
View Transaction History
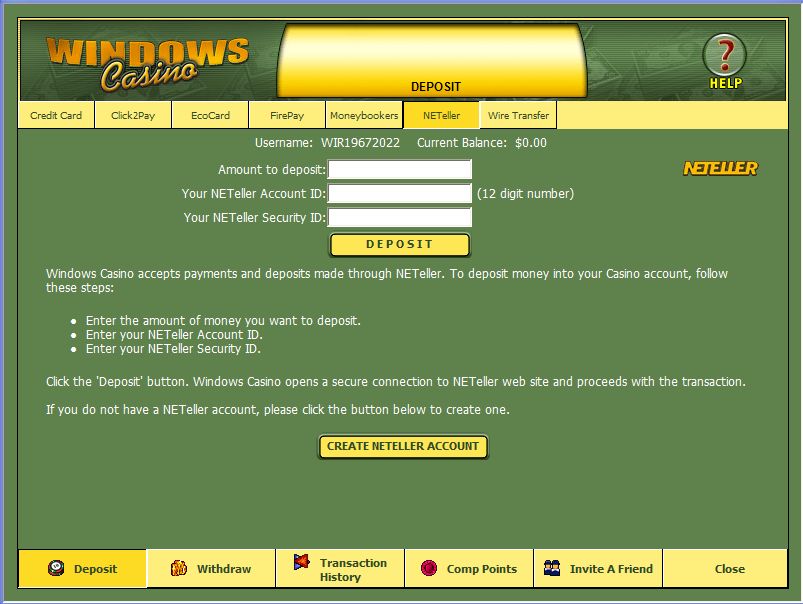point(340,568)
